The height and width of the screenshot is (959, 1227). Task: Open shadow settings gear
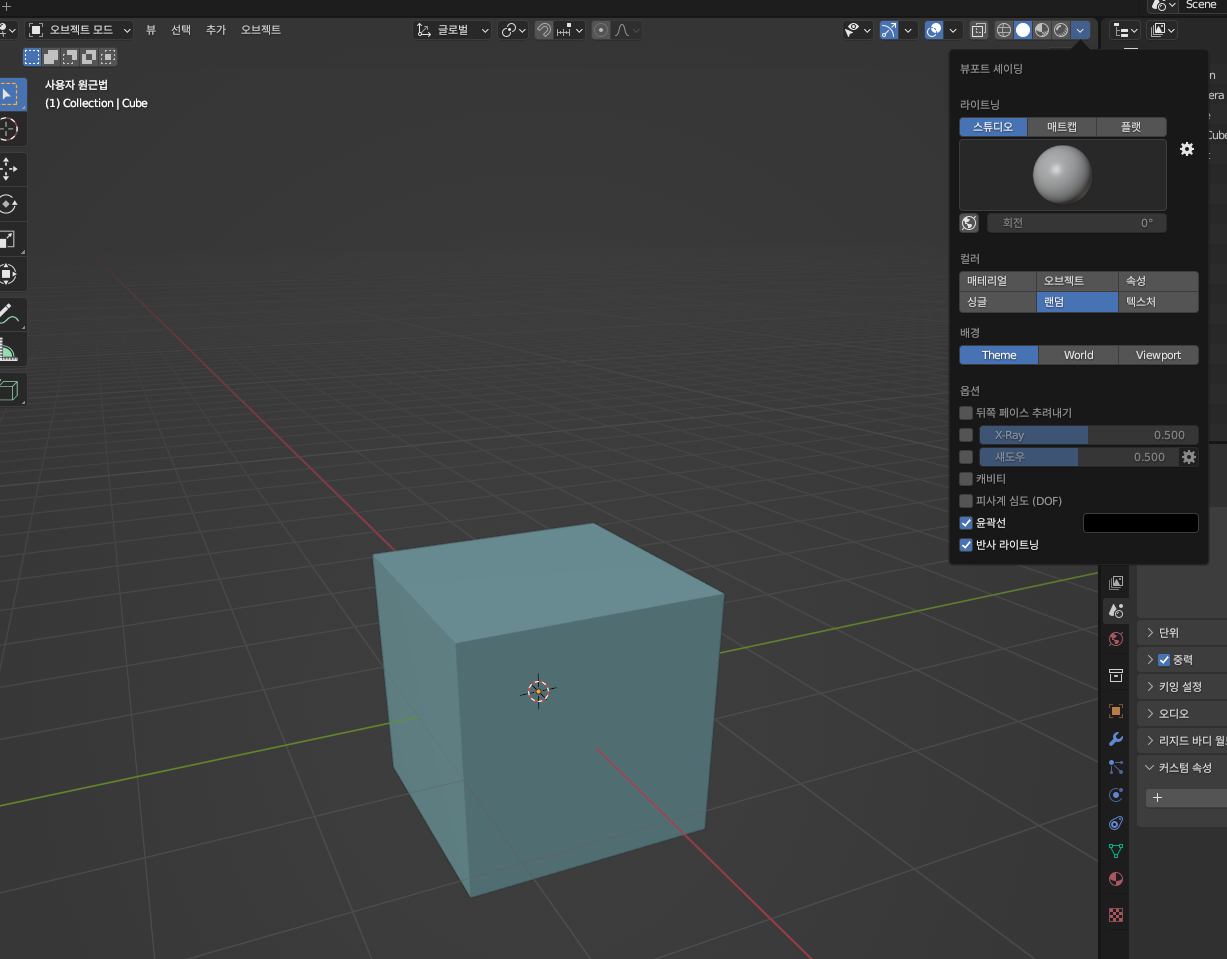click(x=1189, y=457)
